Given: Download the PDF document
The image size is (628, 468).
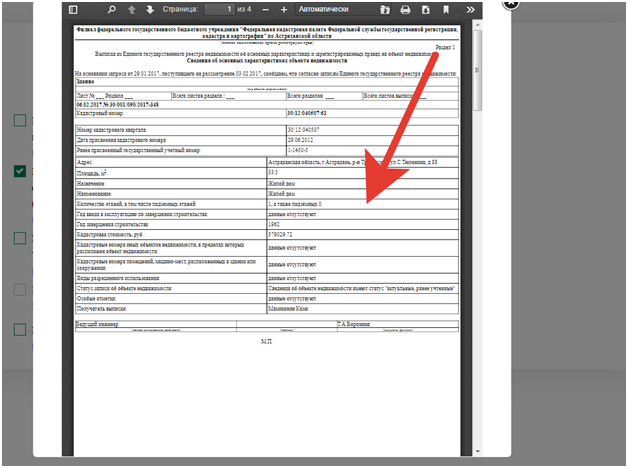Looking at the screenshot, I should click(x=425, y=9).
